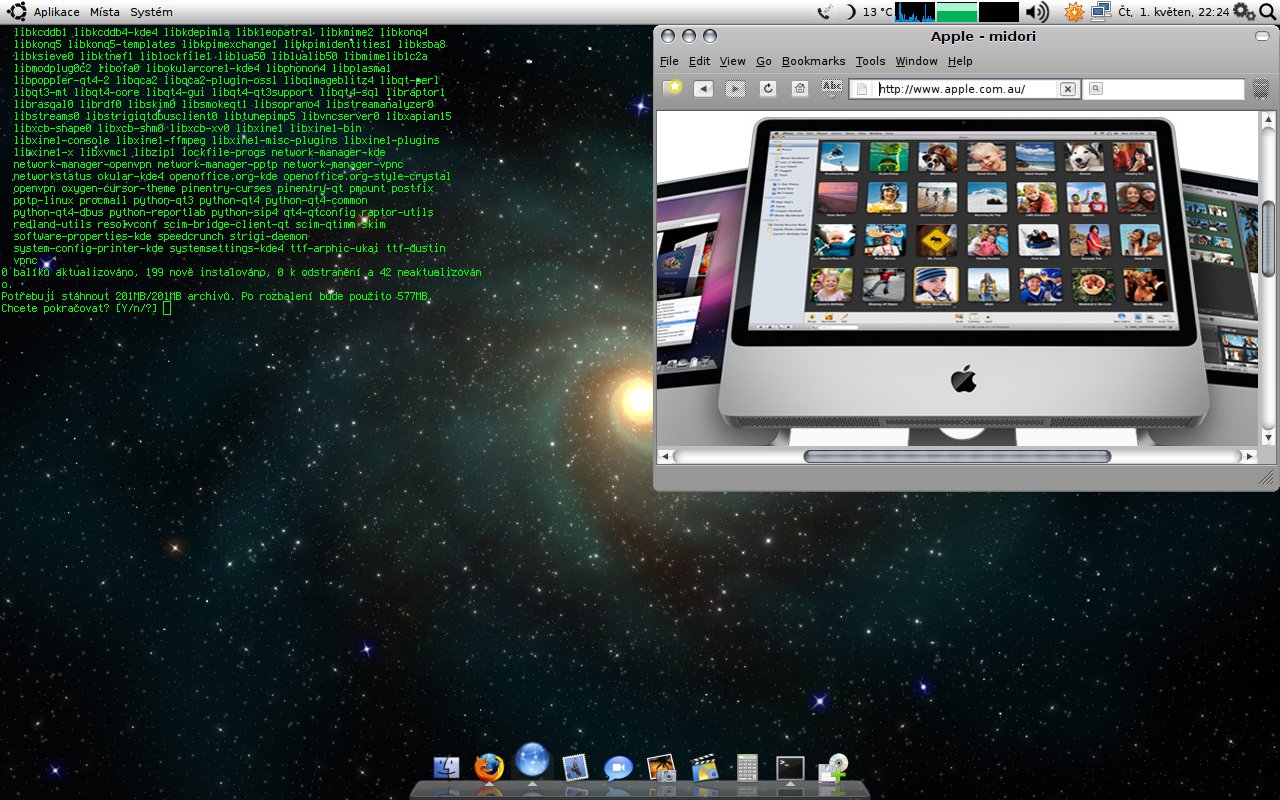The width and height of the screenshot is (1280, 800).
Task: Click 'software-properties-kde' in the terminal output
Action: coord(82,236)
